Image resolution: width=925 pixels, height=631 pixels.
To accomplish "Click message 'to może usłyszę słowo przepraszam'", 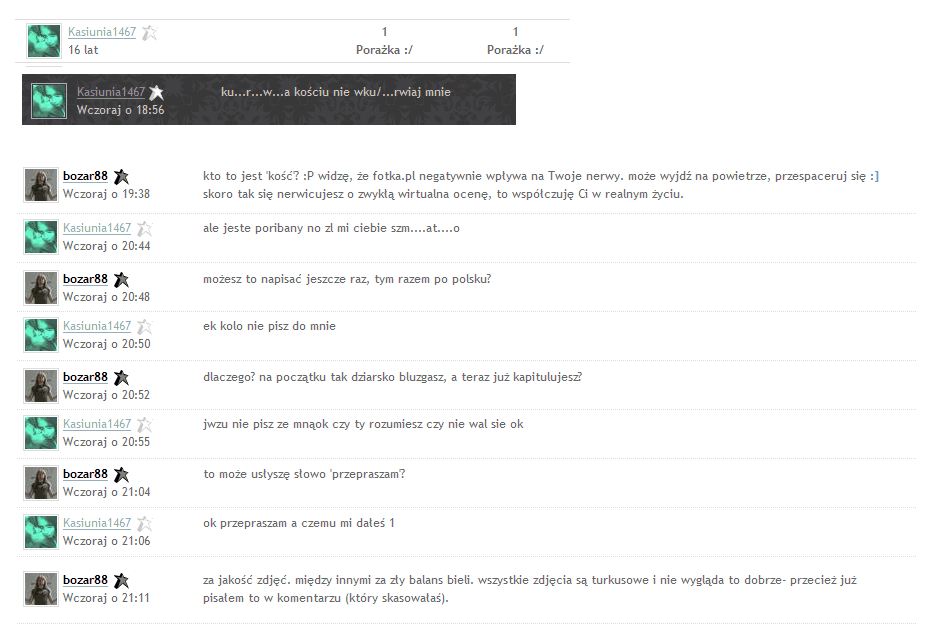I will 304,475.
